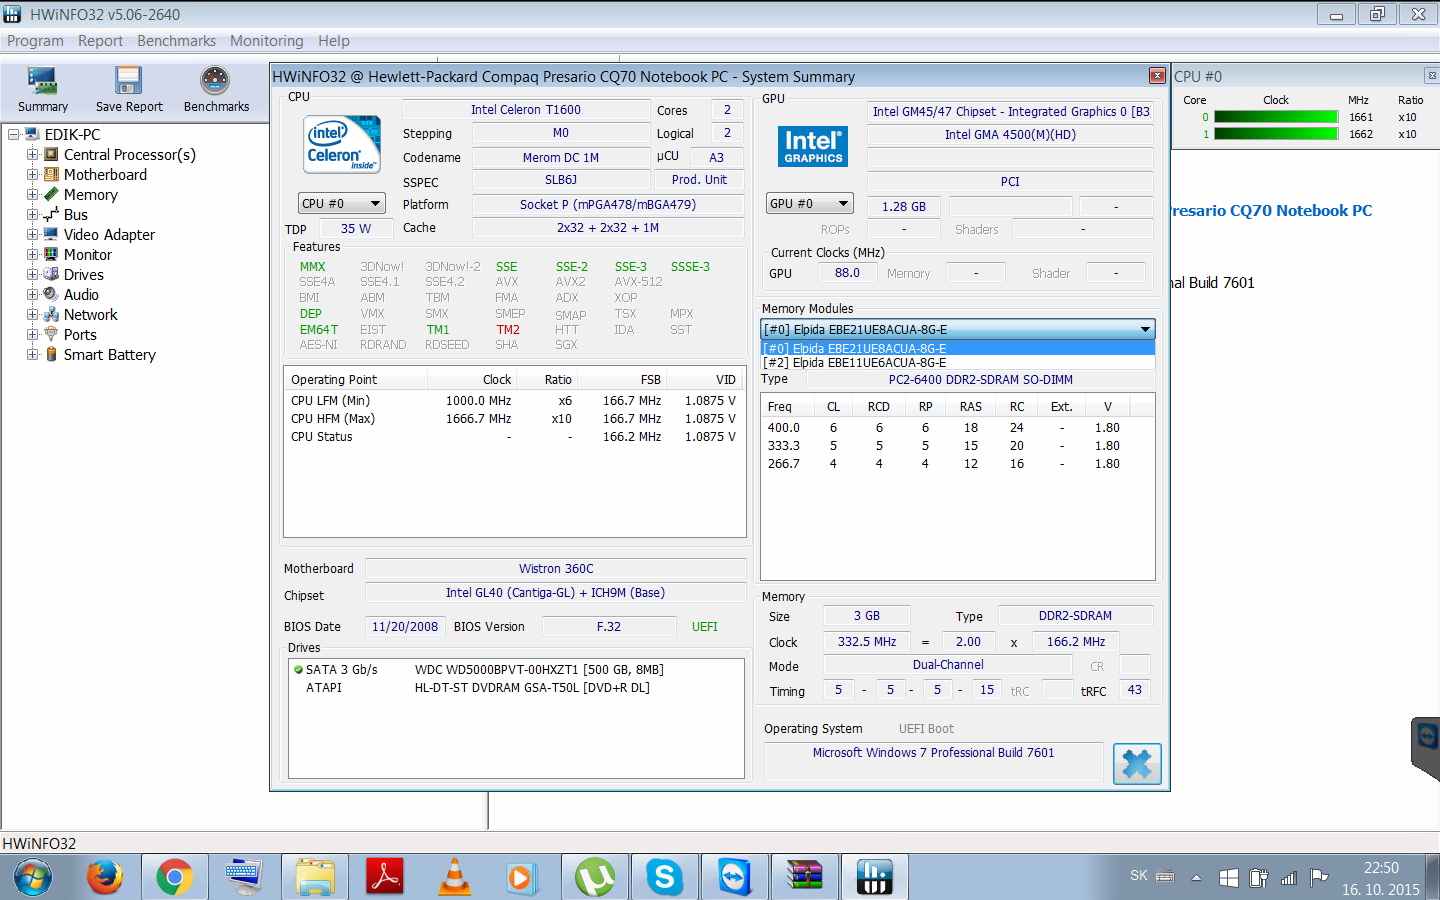
Task: Launch Firefox from the taskbar
Action: 105,878
